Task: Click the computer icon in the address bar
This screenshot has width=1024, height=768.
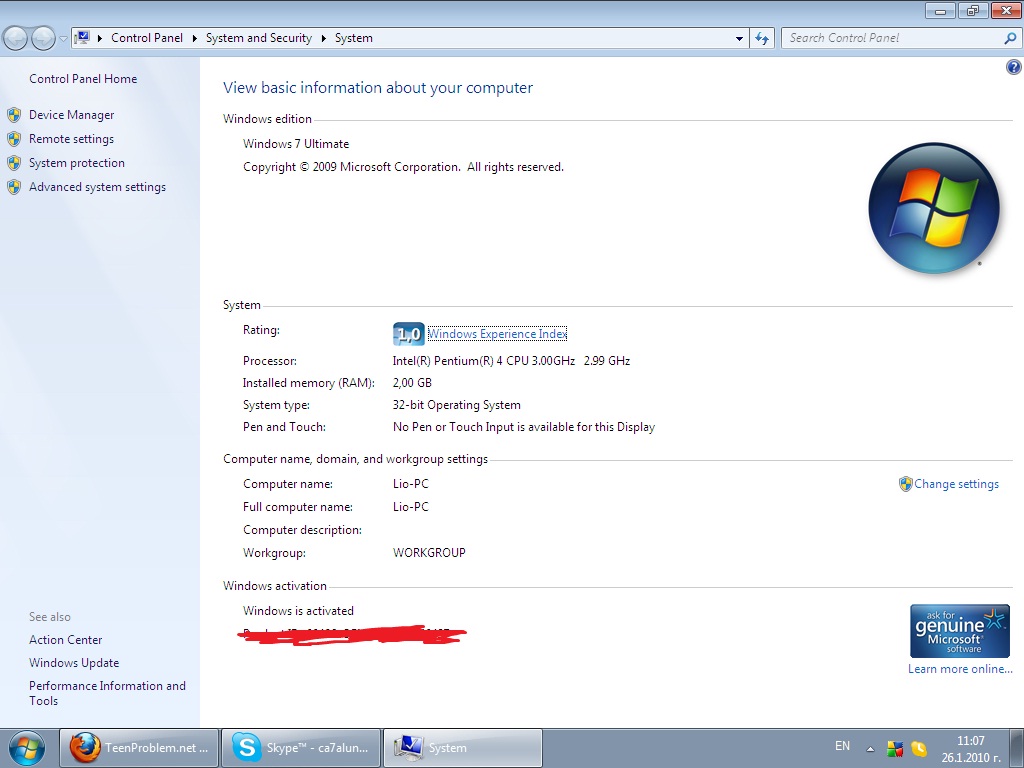Action: (x=82, y=38)
